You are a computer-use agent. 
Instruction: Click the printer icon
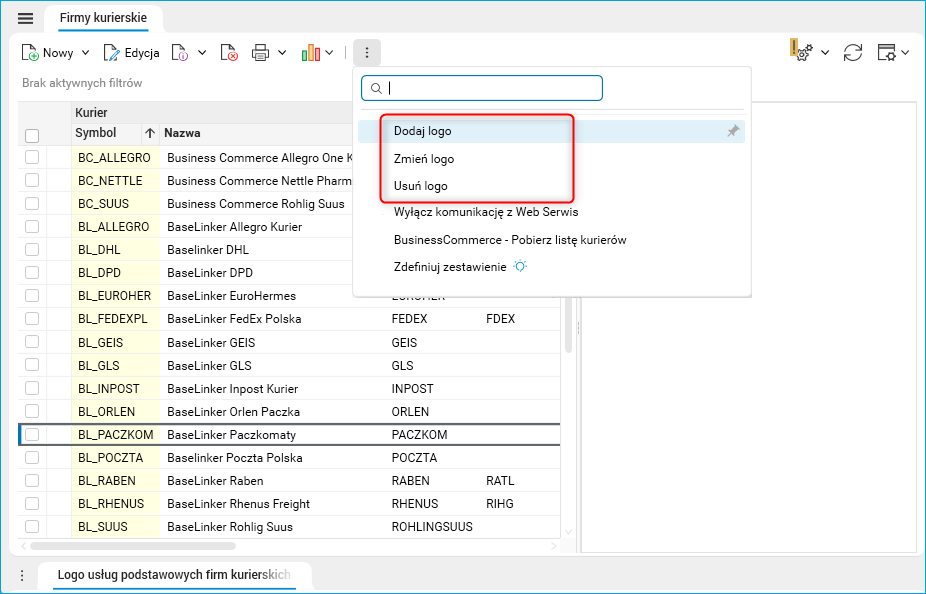260,53
